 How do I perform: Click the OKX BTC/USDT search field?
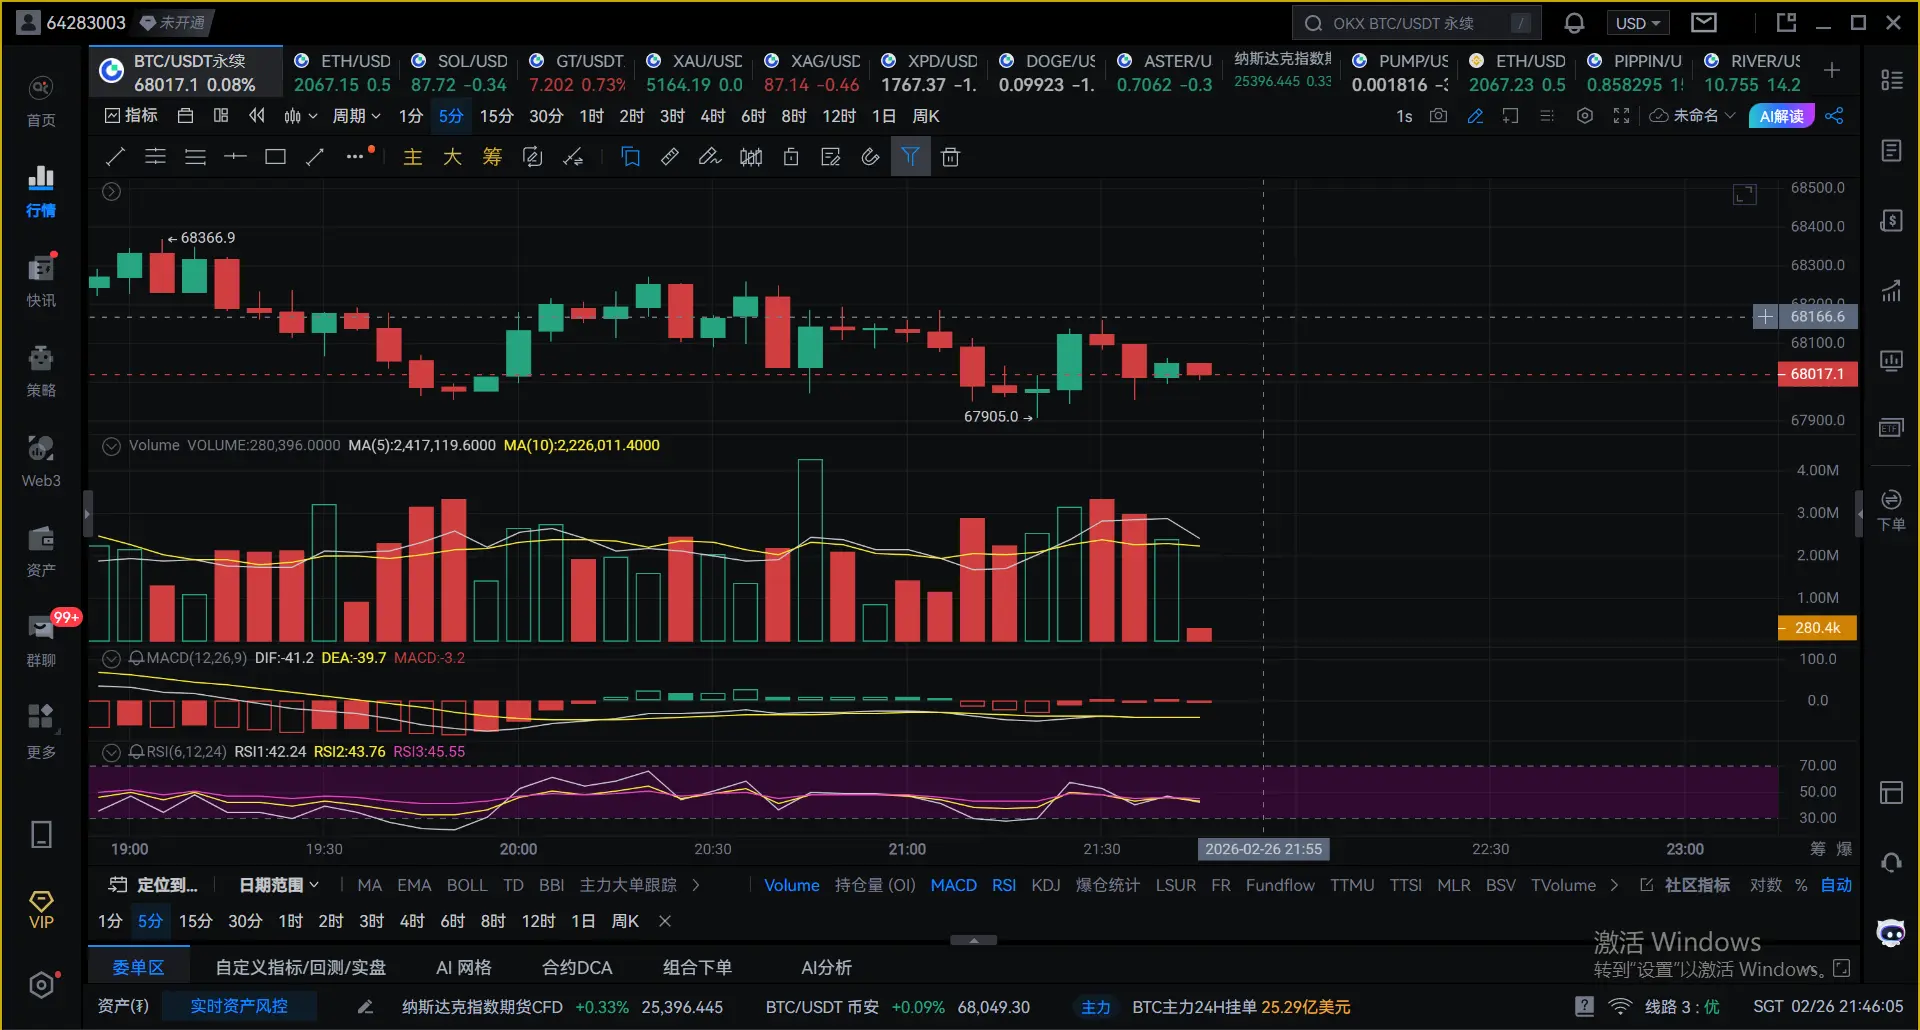[1416, 23]
